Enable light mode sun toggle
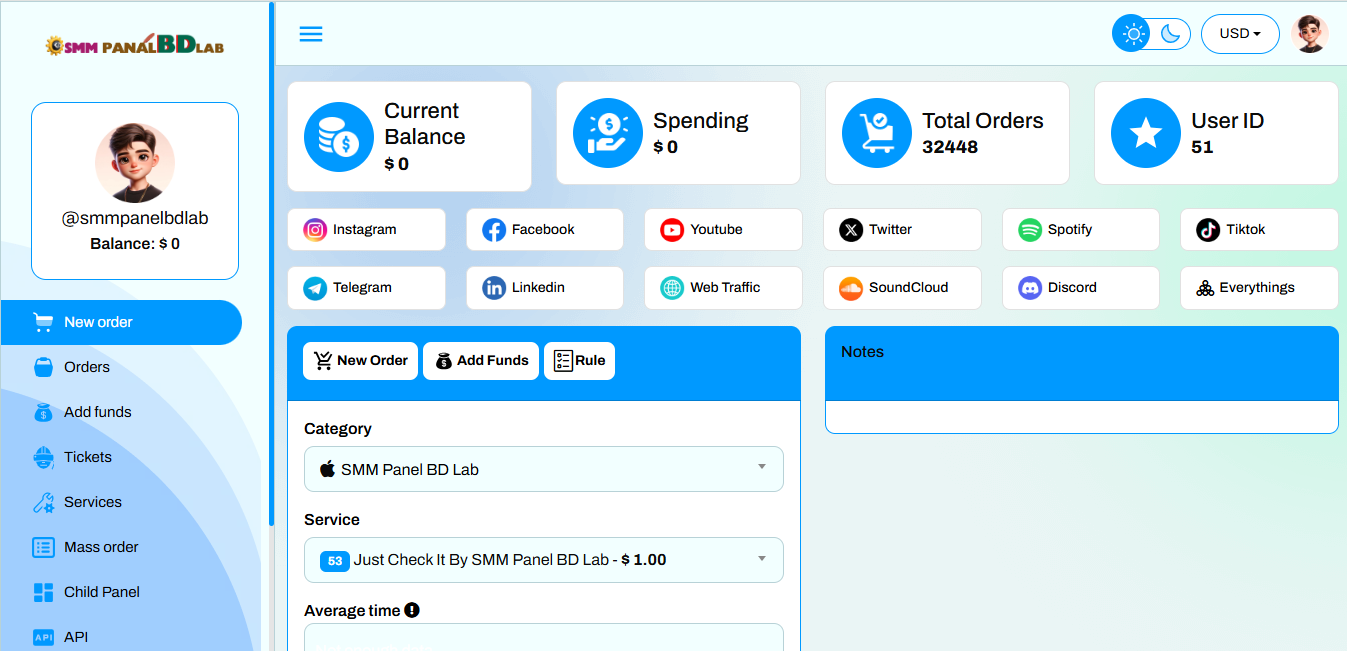This screenshot has height=651, width=1347. (x=1133, y=34)
